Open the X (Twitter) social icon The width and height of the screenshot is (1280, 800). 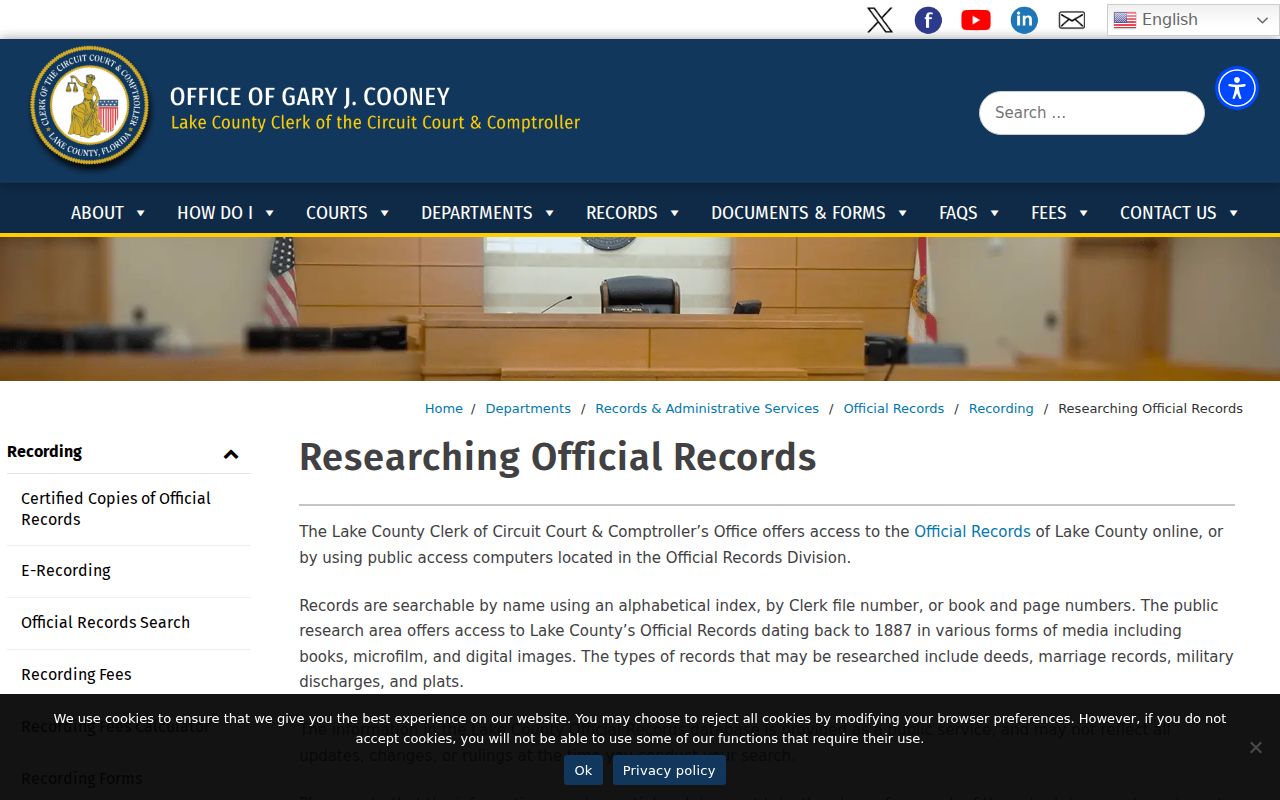(880, 20)
